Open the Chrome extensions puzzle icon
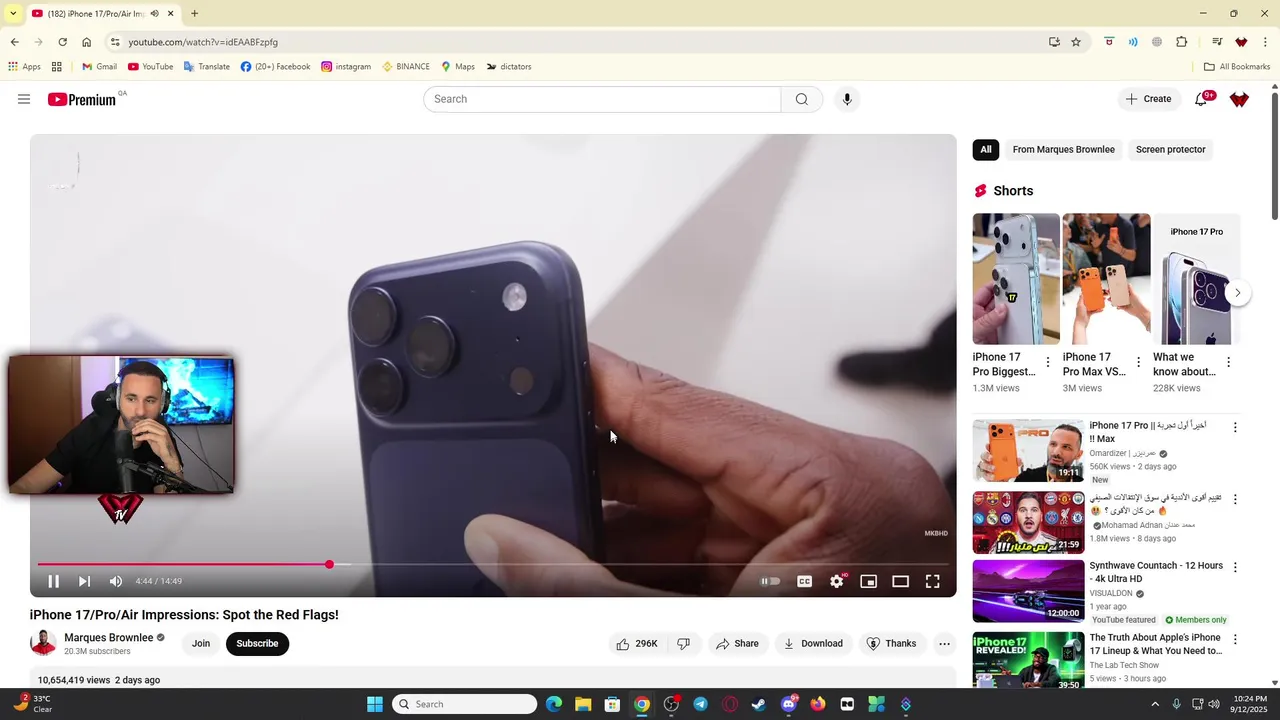Viewport: 1280px width, 720px height. [x=1181, y=42]
